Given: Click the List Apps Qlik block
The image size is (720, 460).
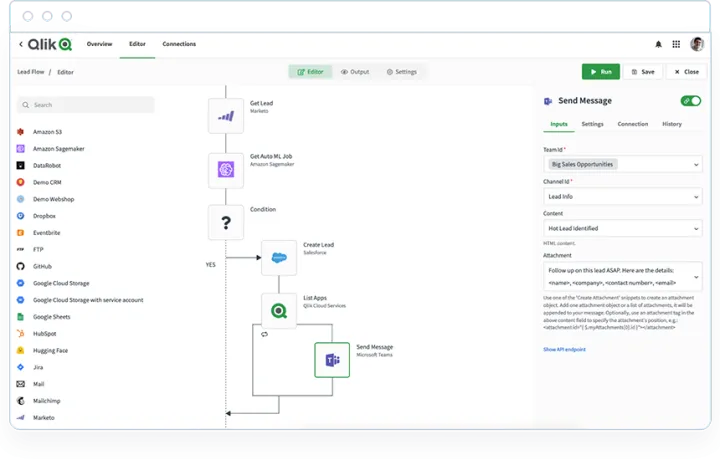Looking at the screenshot, I should pos(279,310).
